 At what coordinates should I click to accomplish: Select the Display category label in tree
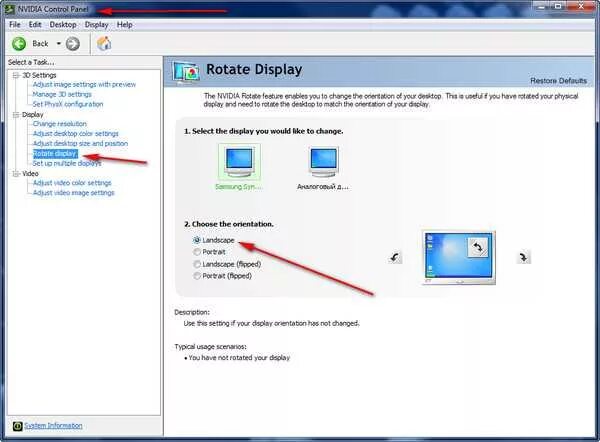(x=33, y=115)
